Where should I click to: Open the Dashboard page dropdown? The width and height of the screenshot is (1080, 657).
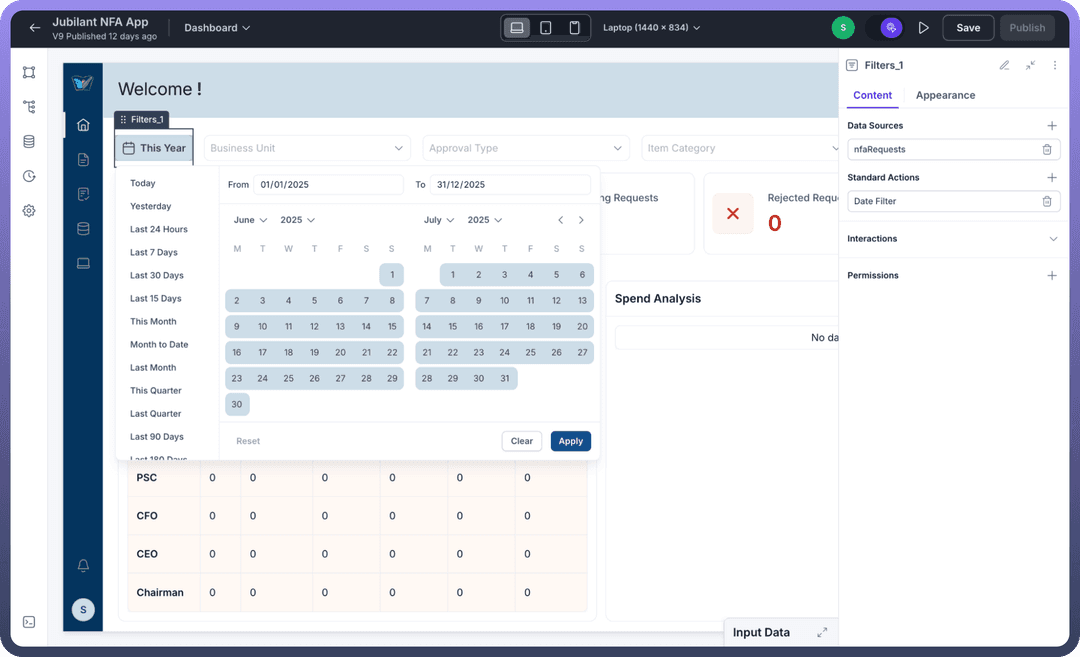(217, 28)
